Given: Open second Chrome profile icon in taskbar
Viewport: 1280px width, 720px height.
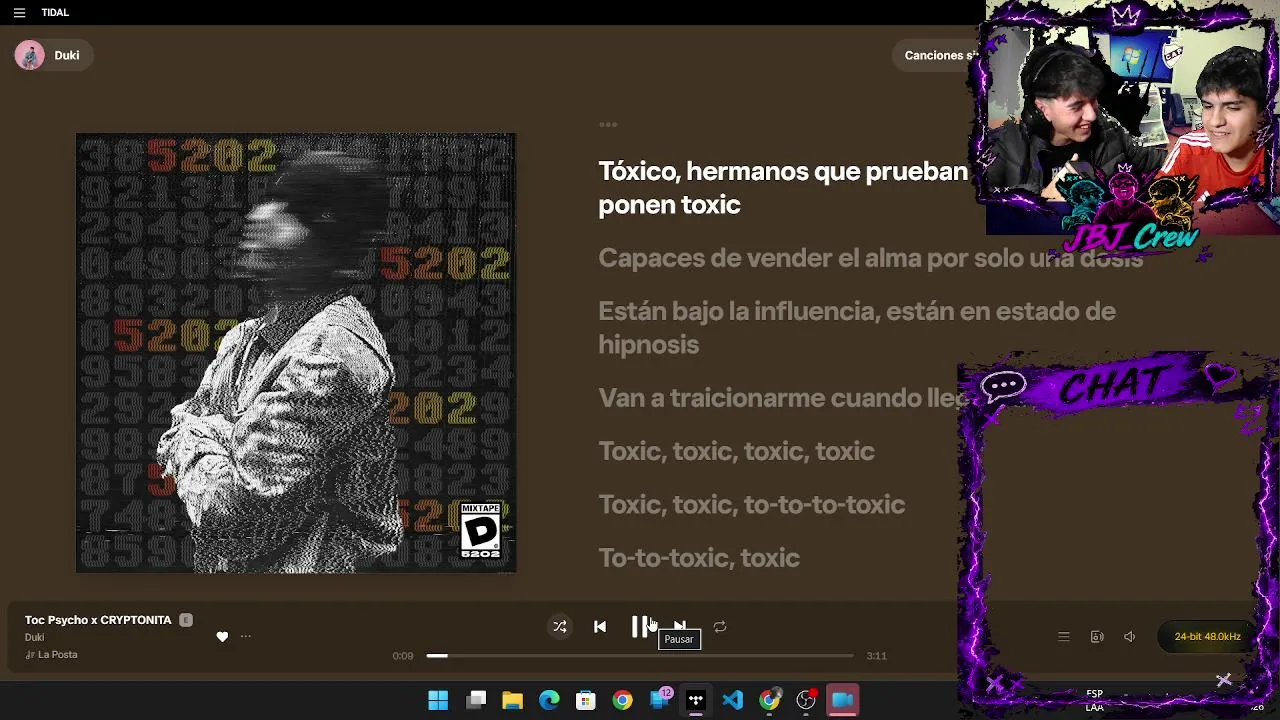Looking at the screenshot, I should (x=769, y=700).
